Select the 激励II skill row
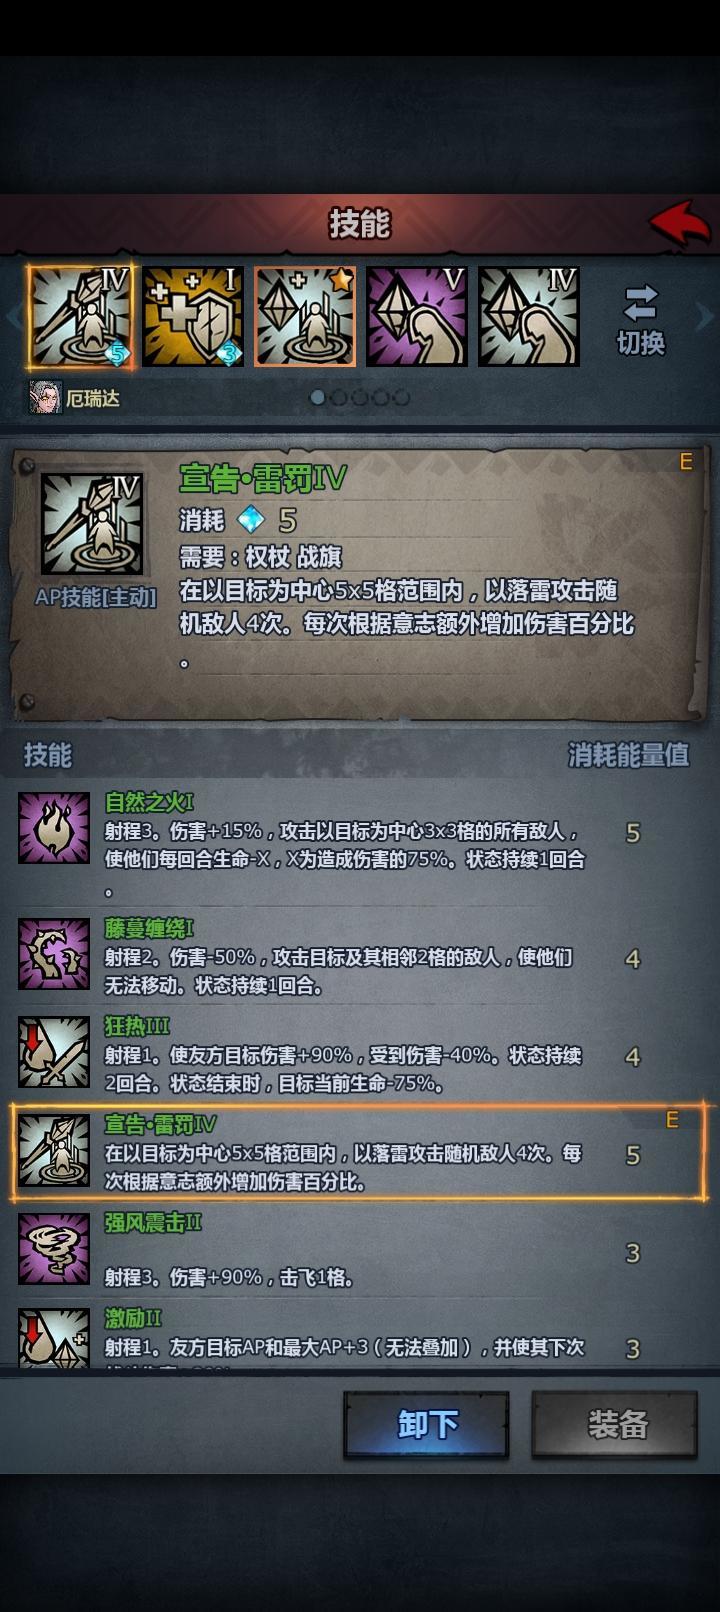 pyautogui.click(x=360, y=1335)
